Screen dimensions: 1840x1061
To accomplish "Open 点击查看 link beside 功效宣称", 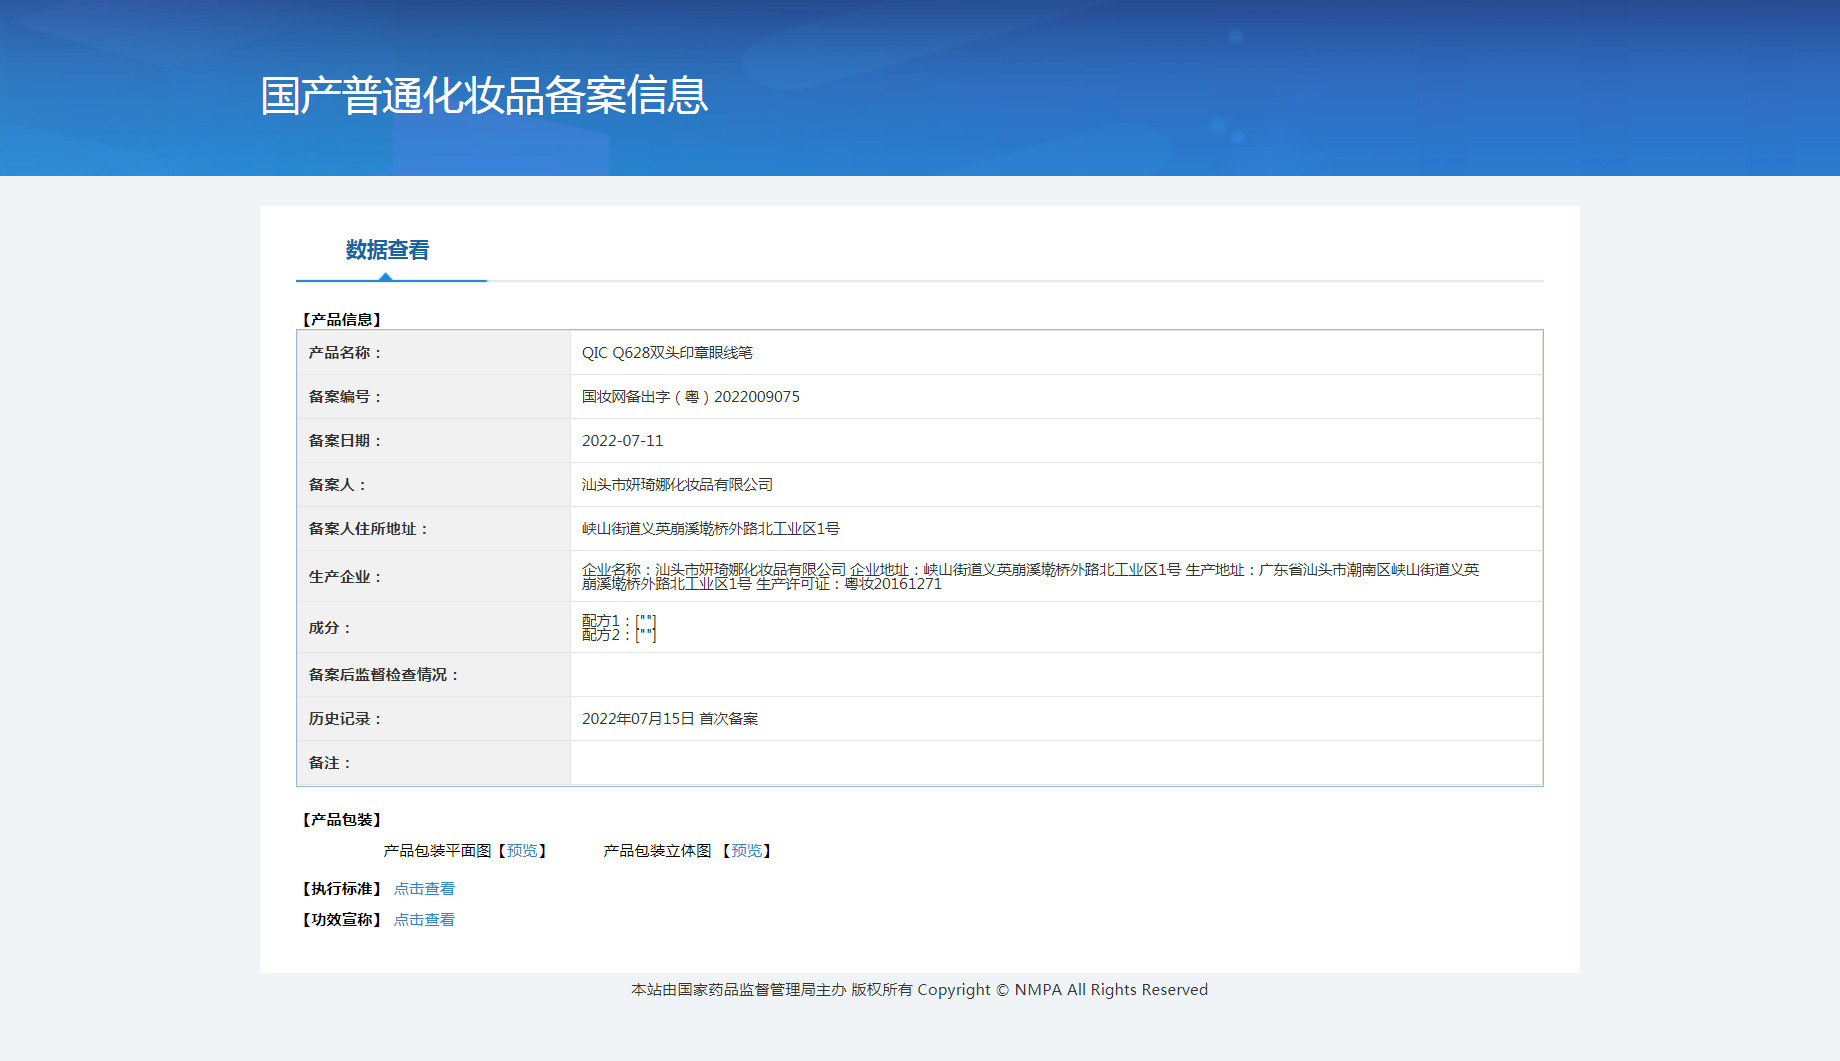I will 424,920.
